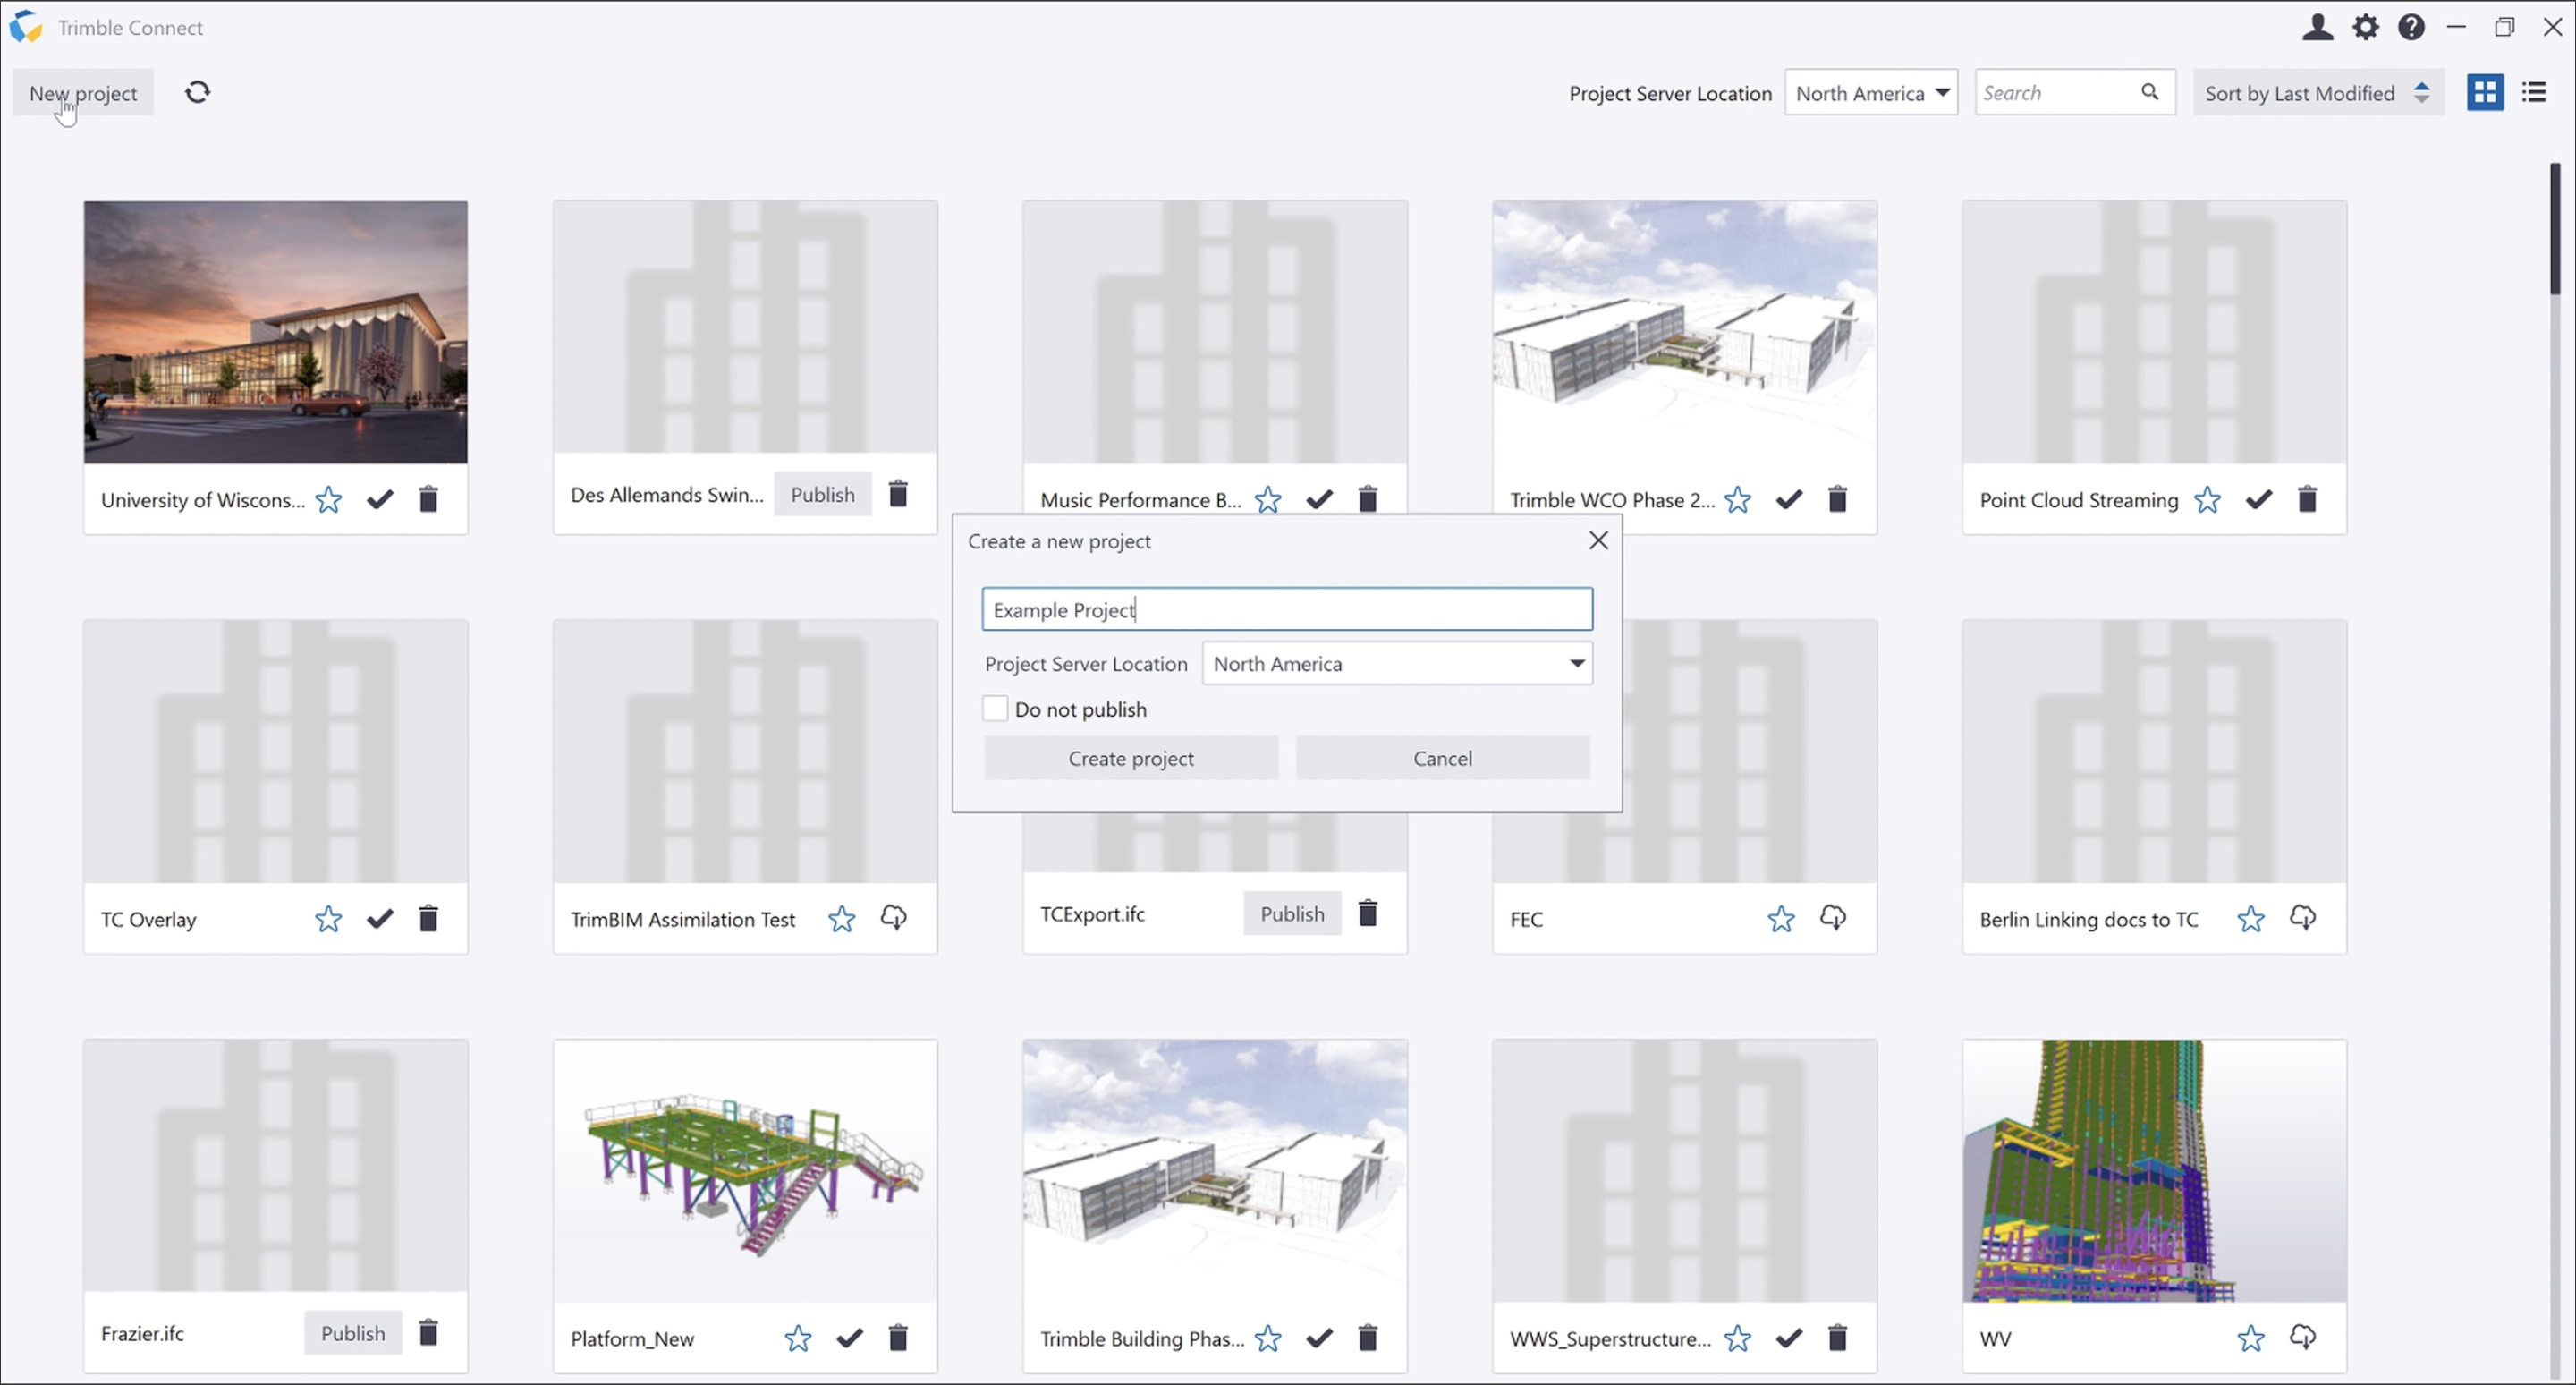Screen dimensions: 2576x1385
Task: Toggle sync checkmark on WWS_Superstructure
Action: (x=1789, y=1336)
